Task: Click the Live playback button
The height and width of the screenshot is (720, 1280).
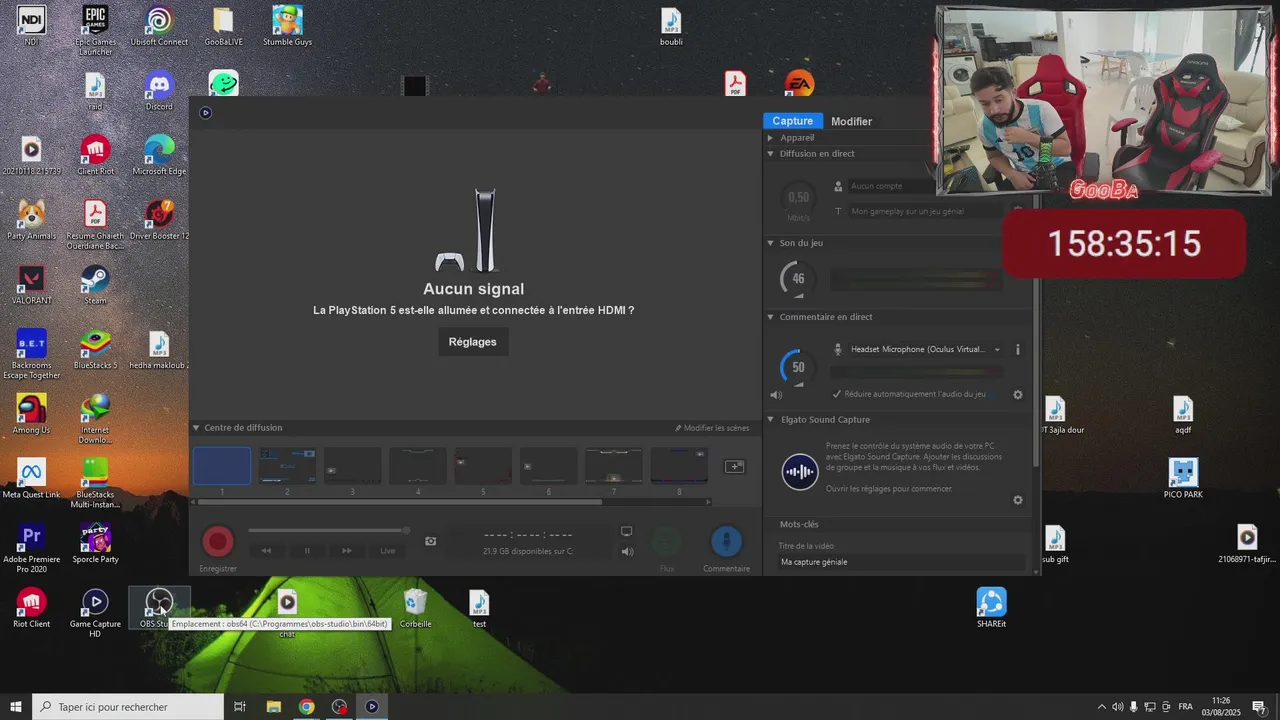Action: (x=387, y=551)
